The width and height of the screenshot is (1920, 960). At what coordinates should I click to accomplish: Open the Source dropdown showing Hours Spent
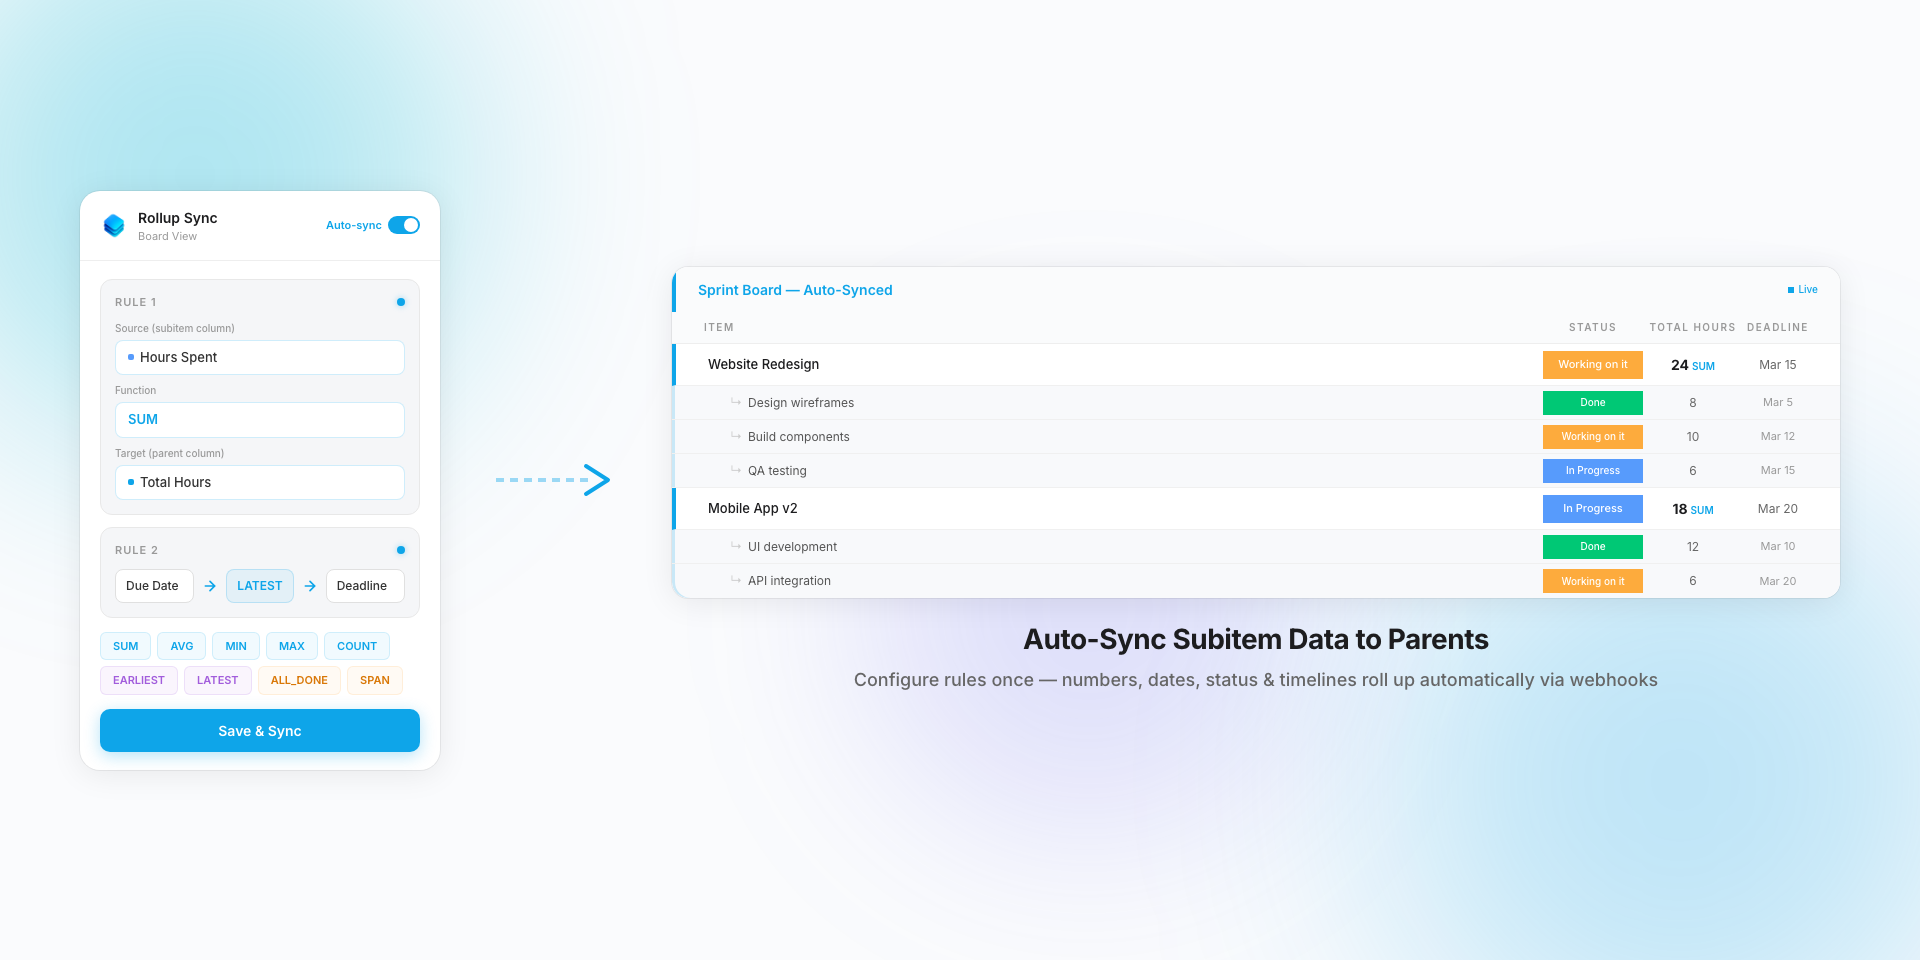click(259, 357)
